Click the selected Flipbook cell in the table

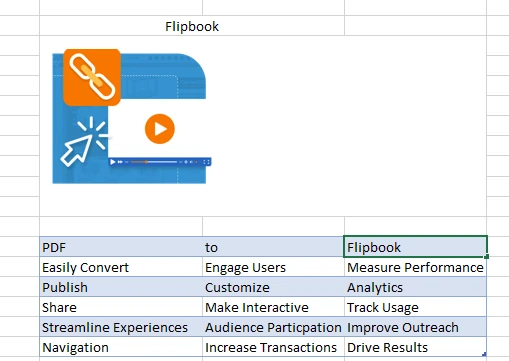[x=415, y=247]
